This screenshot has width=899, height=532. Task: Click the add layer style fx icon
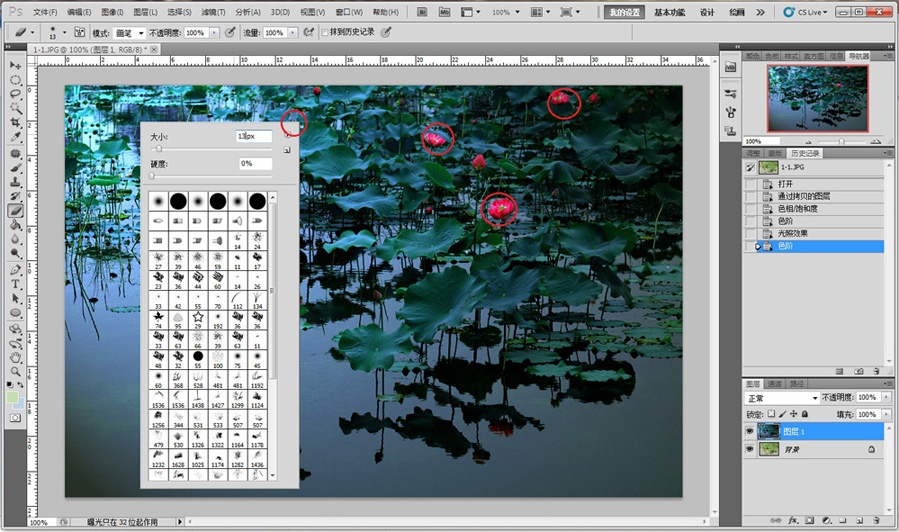(792, 521)
